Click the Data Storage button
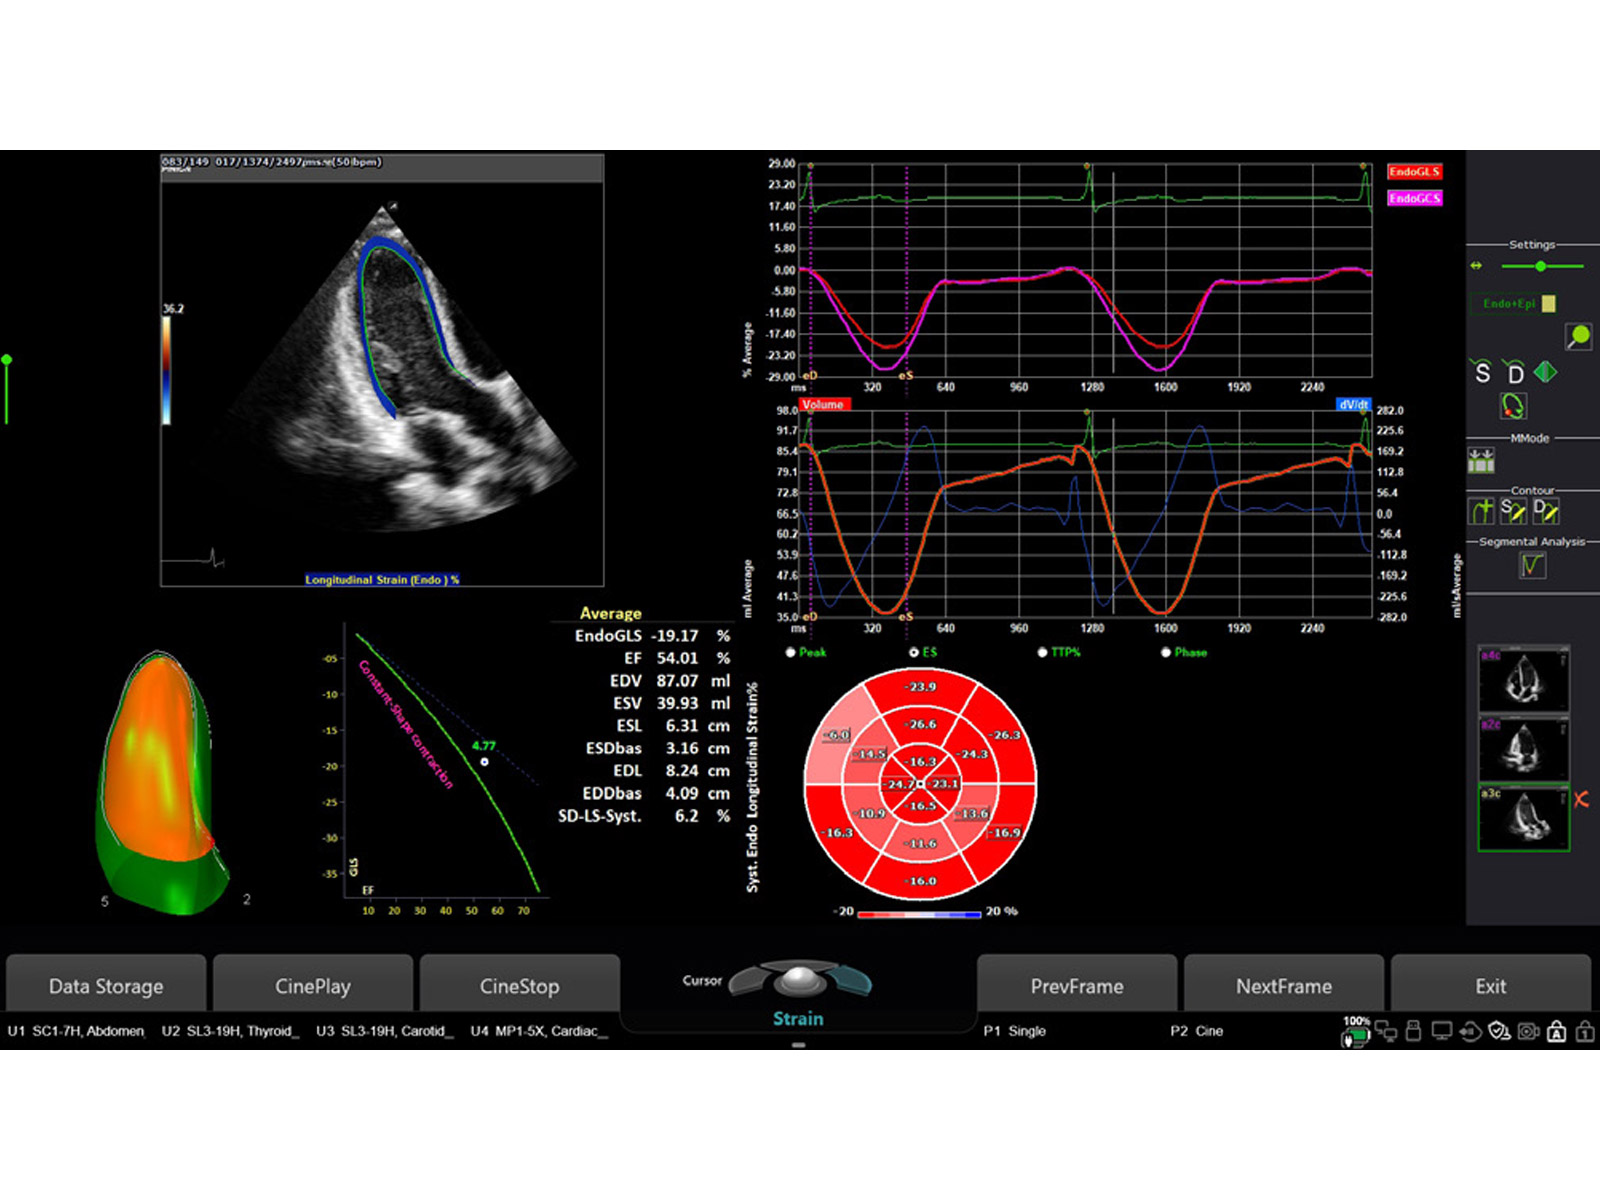 point(106,986)
